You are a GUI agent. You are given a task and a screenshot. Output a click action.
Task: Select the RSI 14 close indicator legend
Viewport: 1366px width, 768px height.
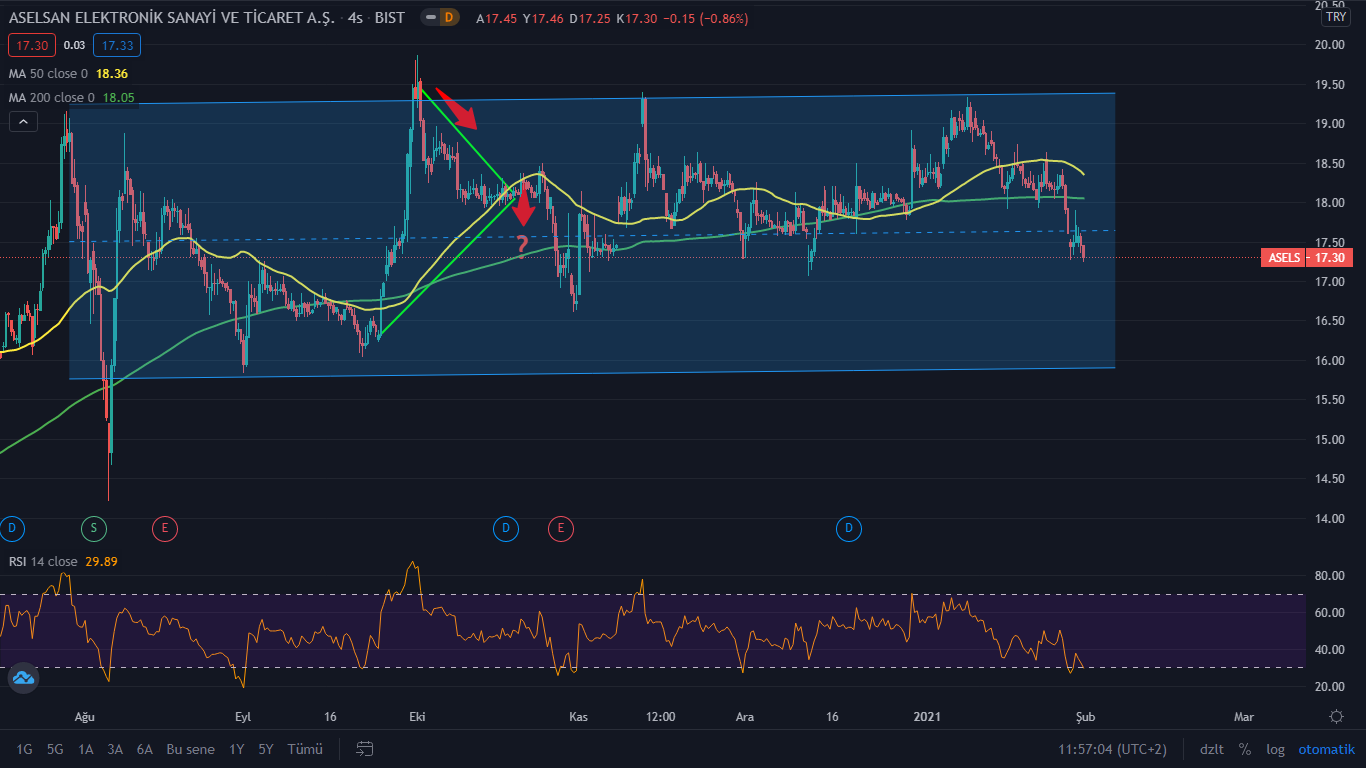point(43,561)
